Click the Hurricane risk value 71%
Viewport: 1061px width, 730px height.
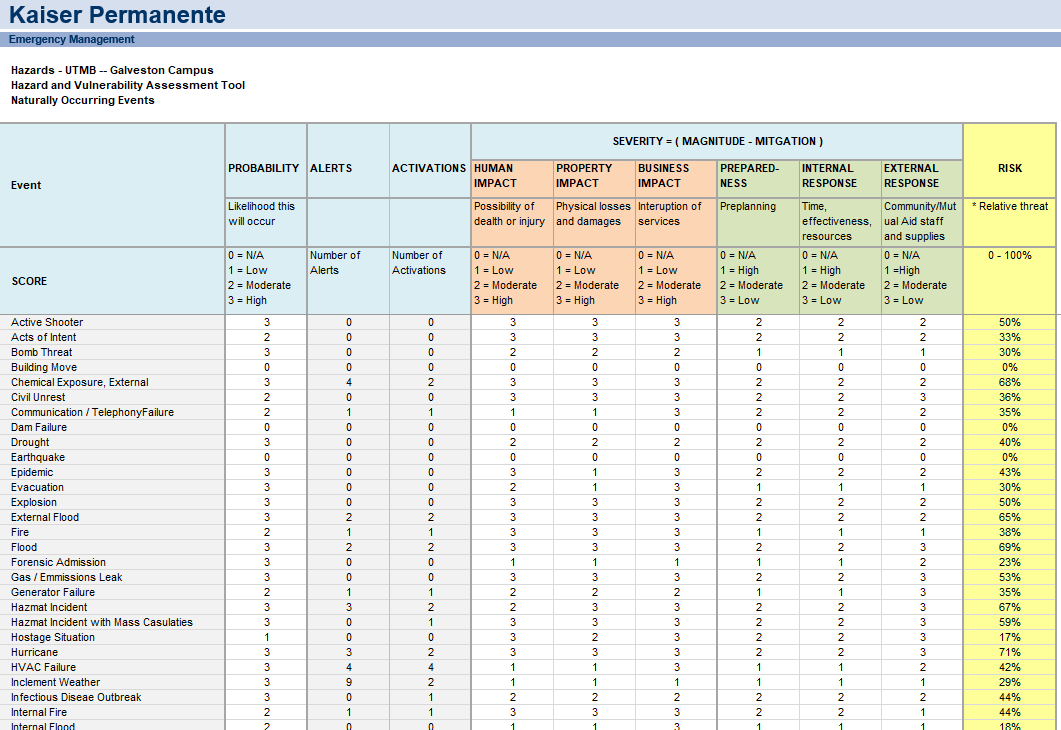pyautogui.click(x=1010, y=652)
